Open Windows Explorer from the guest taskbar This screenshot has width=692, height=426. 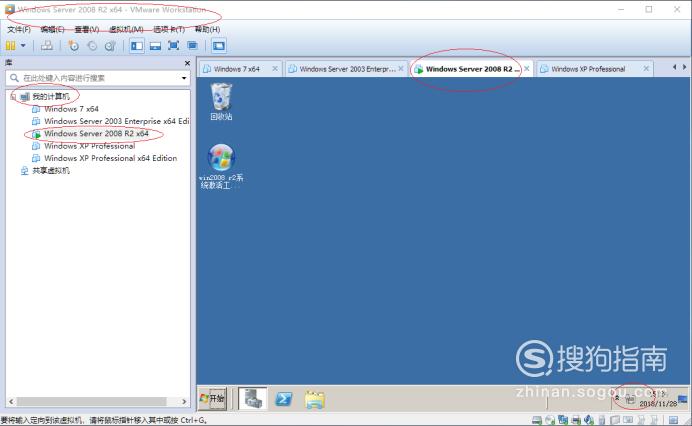[x=314, y=400]
